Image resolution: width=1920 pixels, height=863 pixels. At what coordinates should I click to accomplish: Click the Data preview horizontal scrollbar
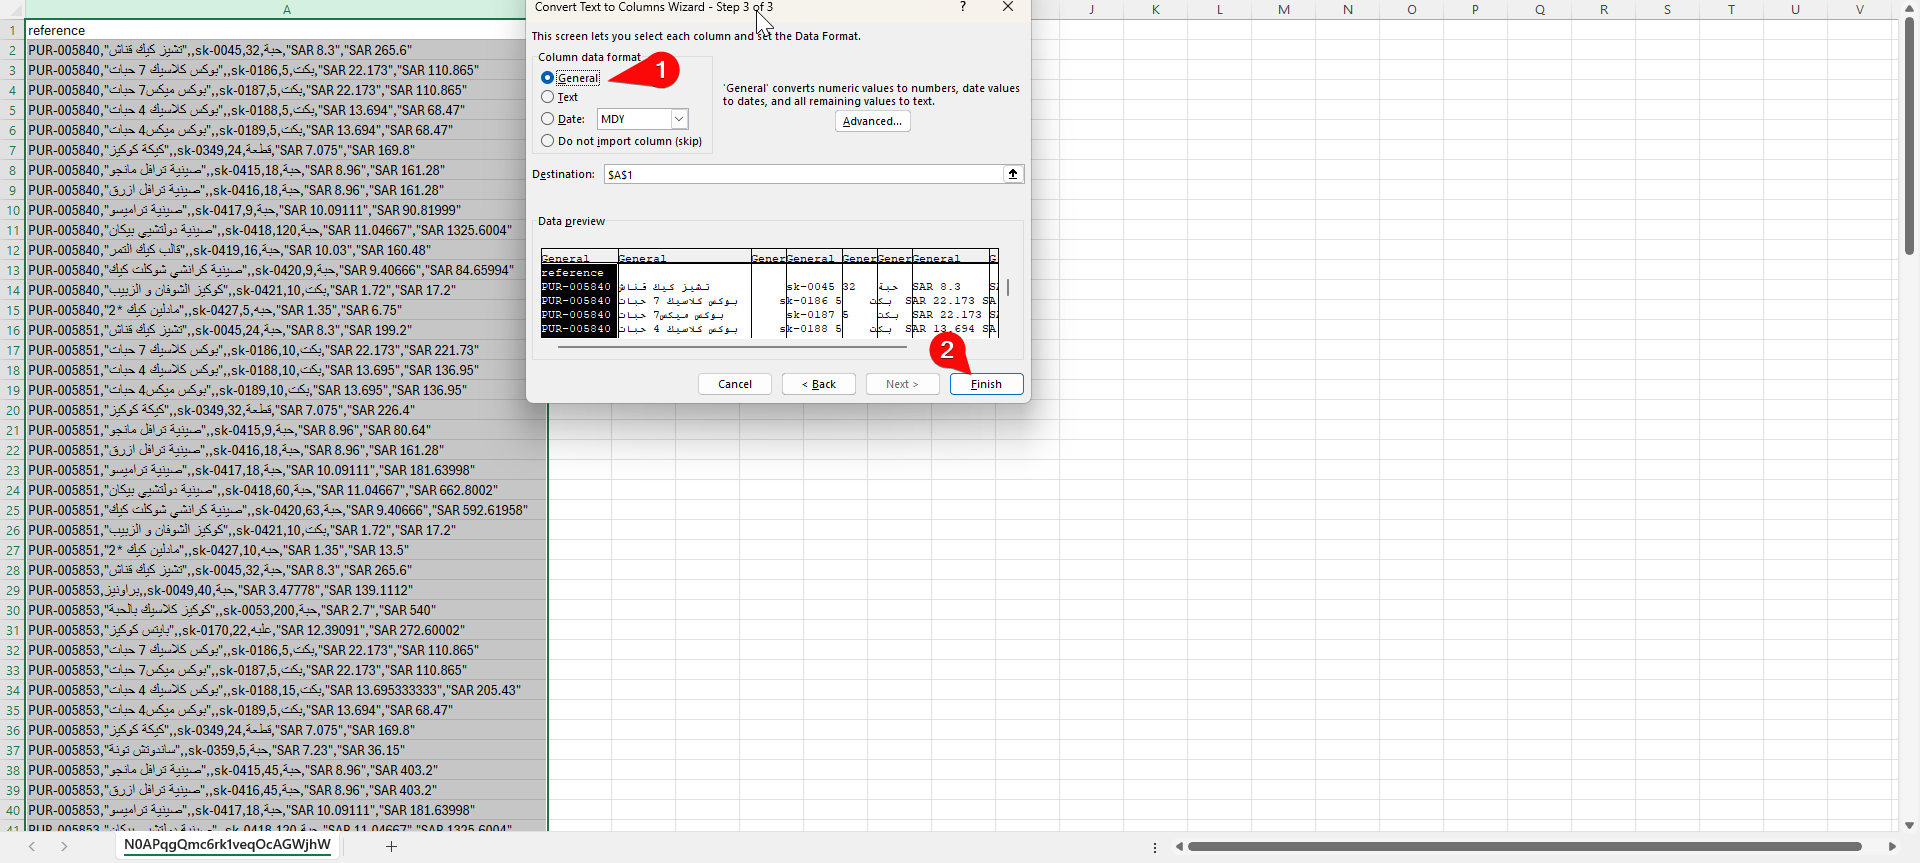pos(732,347)
